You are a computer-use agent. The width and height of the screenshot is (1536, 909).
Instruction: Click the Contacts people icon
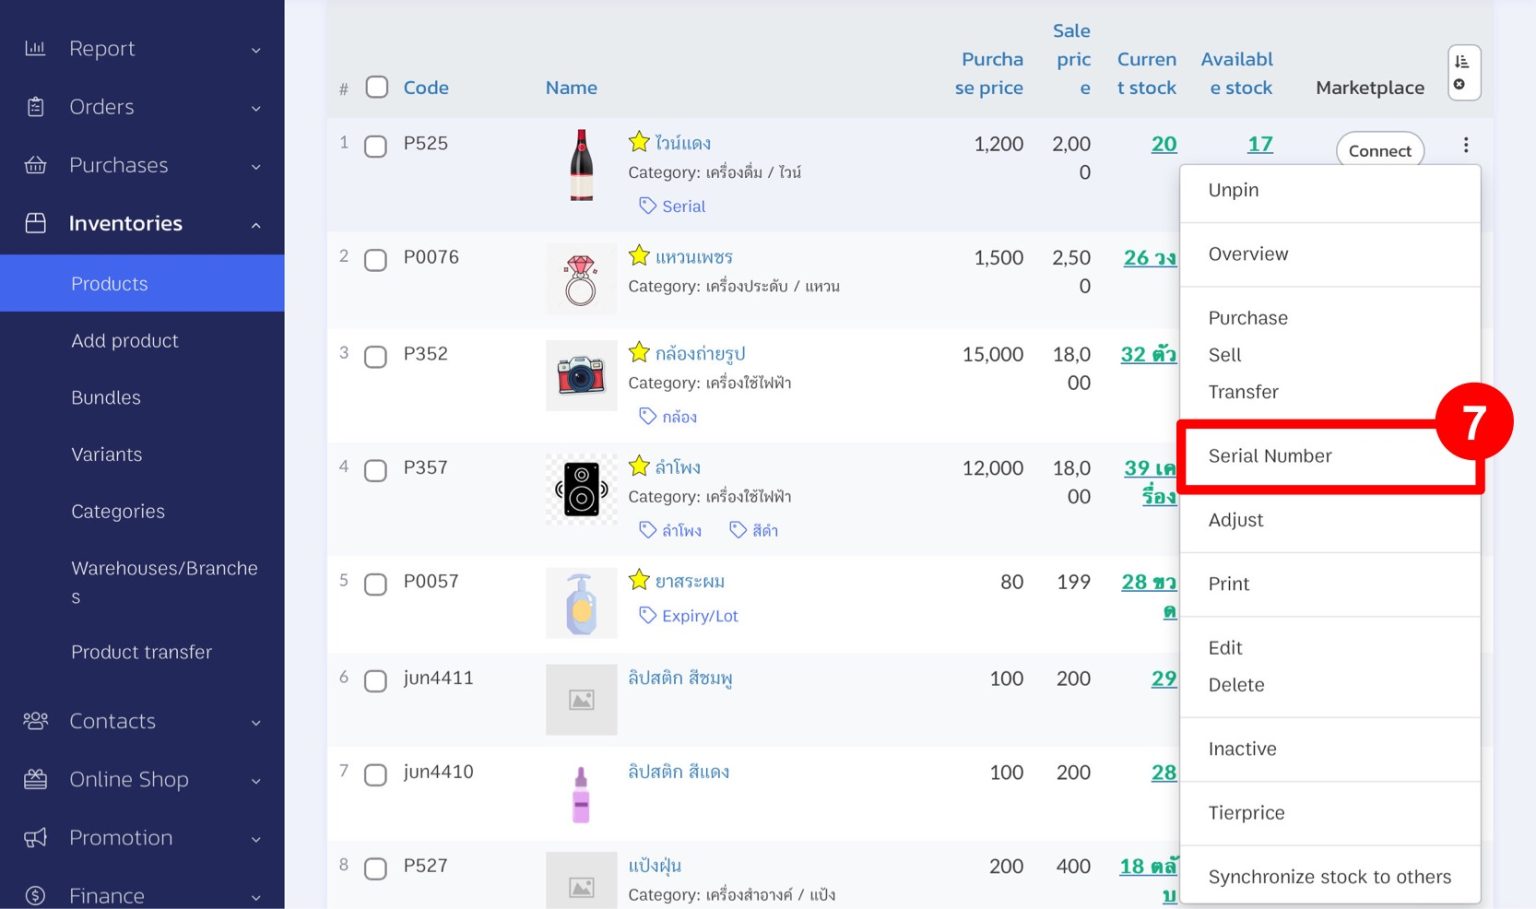click(35, 721)
